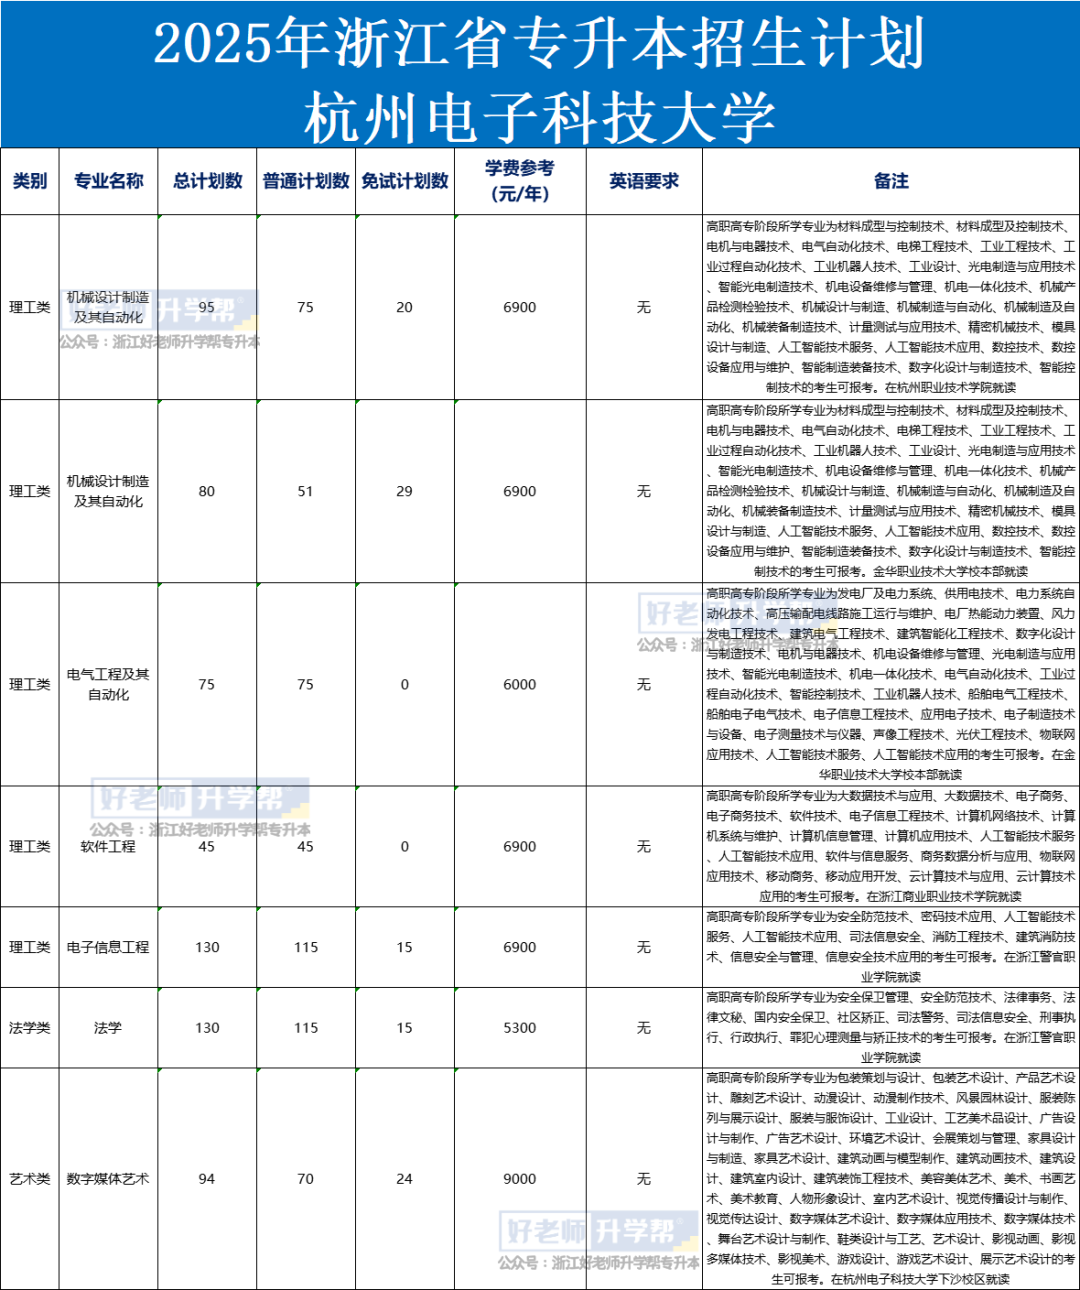Click 电子信息工程 row's 理工类 category cell
The image size is (1080, 1290).
point(30,947)
